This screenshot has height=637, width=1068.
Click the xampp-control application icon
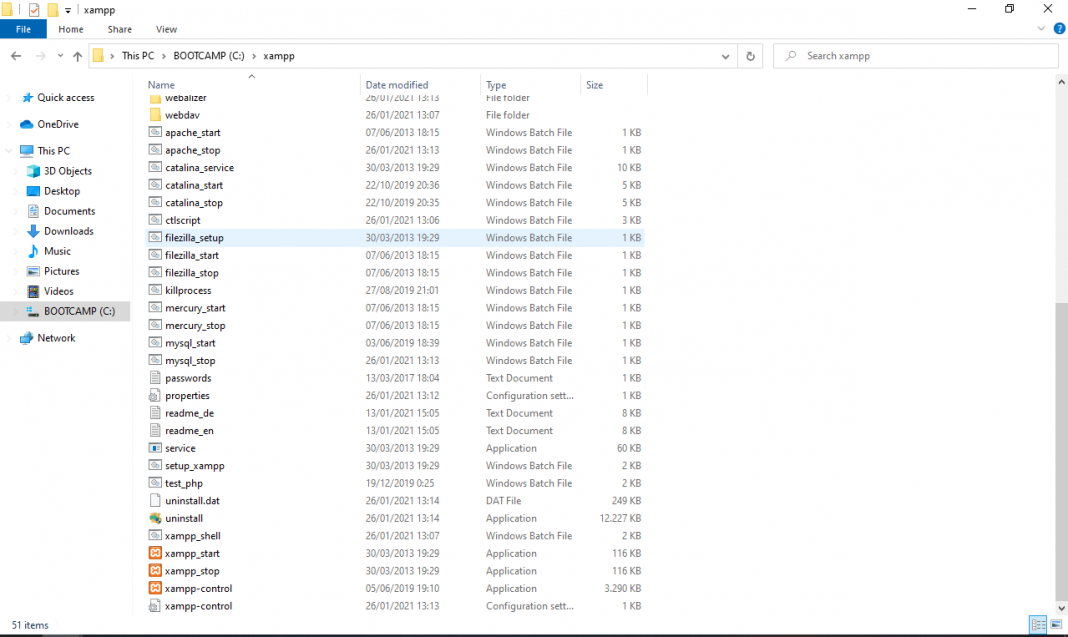(155, 588)
